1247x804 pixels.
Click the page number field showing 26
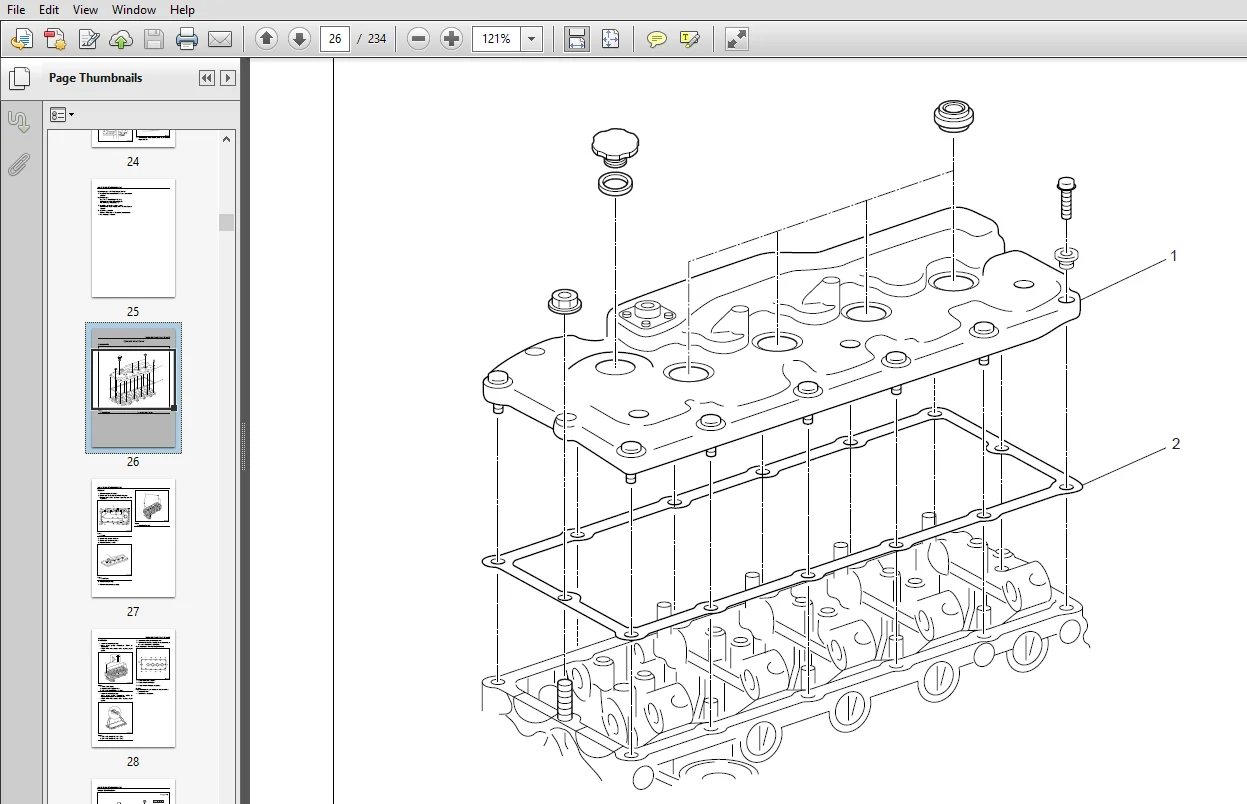(335, 39)
